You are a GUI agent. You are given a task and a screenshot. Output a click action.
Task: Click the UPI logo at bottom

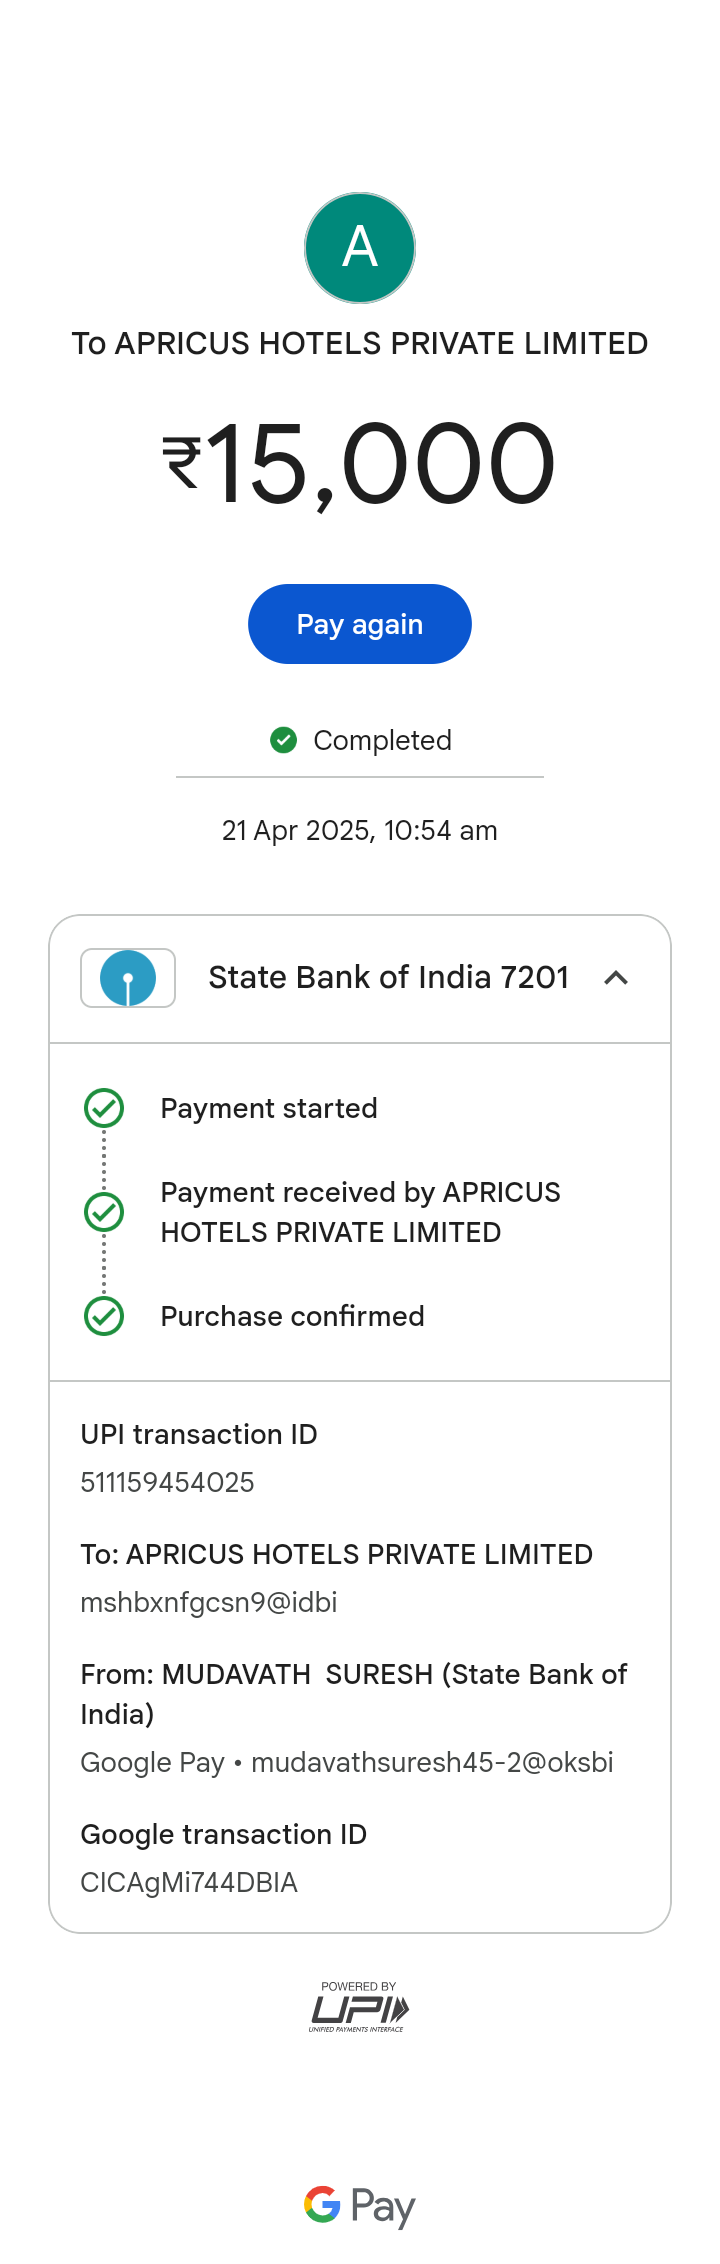pos(360,2009)
